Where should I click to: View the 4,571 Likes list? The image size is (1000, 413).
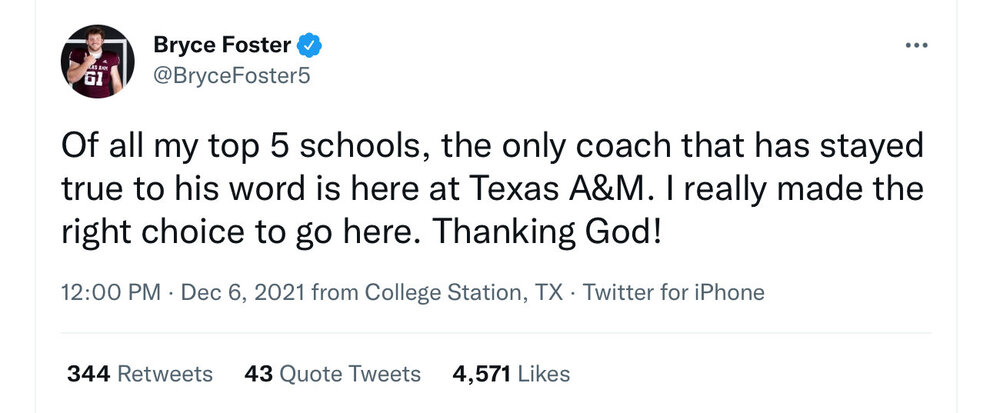click(x=511, y=374)
